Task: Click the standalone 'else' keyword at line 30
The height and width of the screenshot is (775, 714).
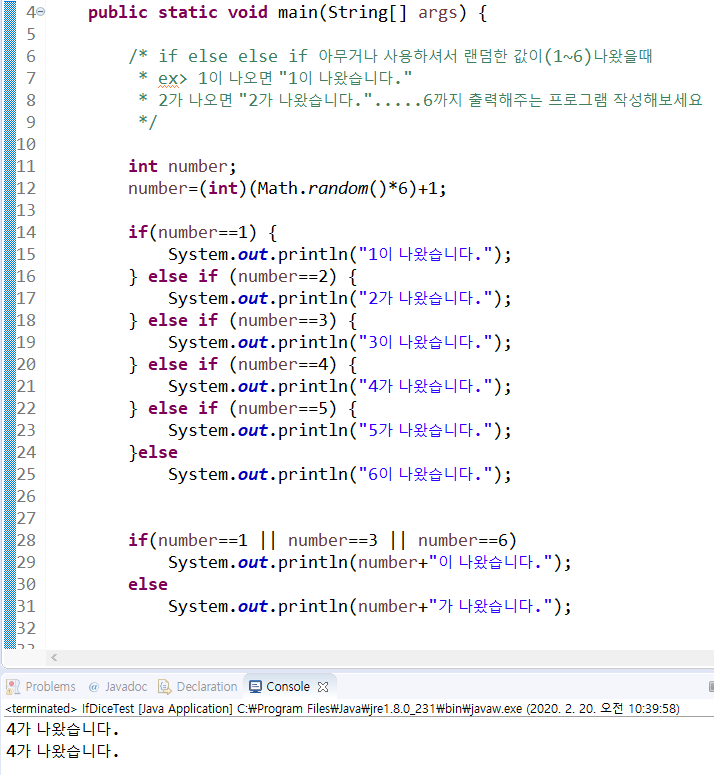Action: tap(148, 584)
